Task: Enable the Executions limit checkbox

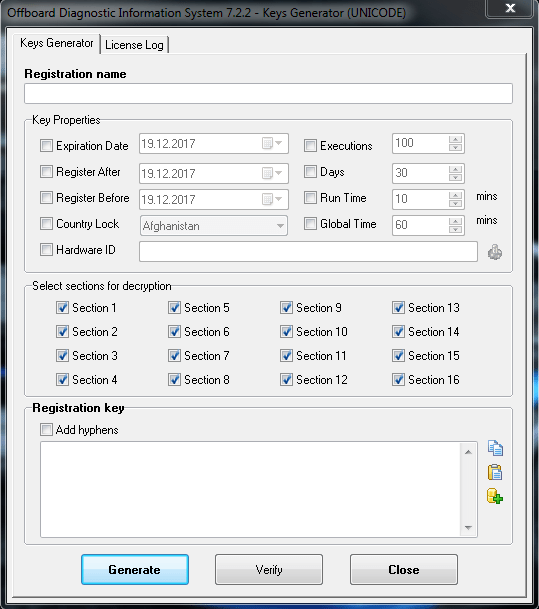Action: pos(310,146)
